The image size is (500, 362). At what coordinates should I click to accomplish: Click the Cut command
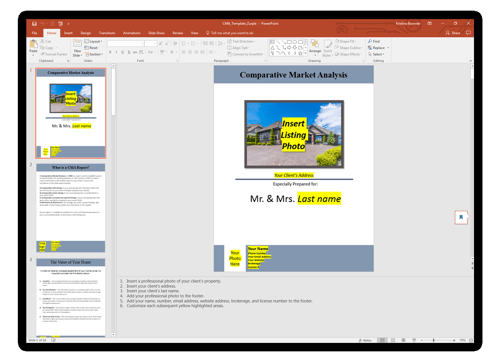(46, 41)
